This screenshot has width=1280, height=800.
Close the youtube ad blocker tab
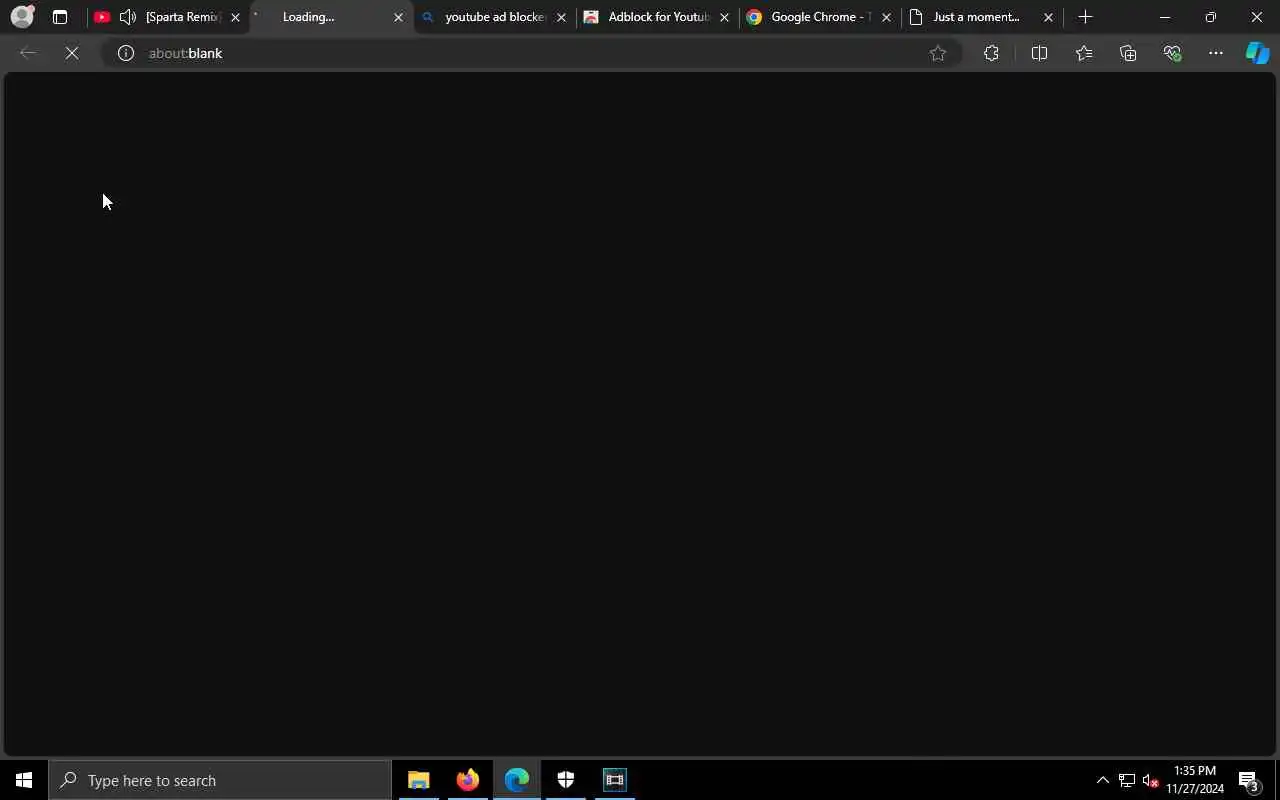coord(561,17)
